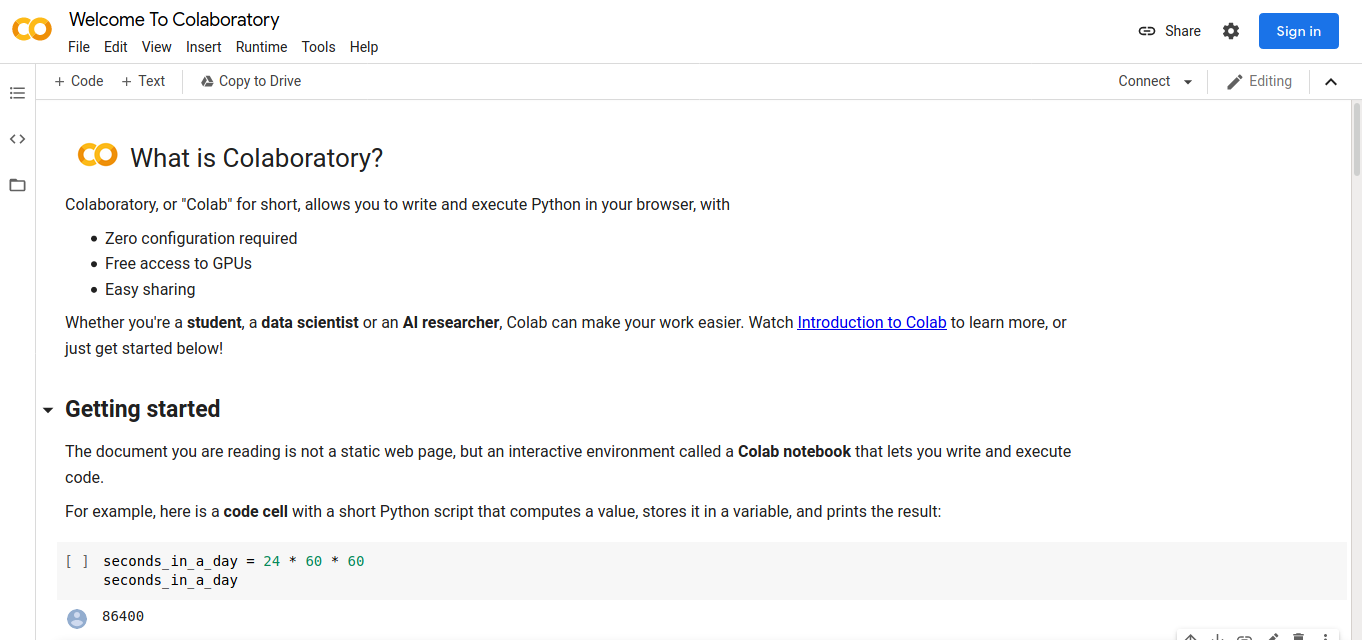Add a new Text cell

tap(143, 81)
